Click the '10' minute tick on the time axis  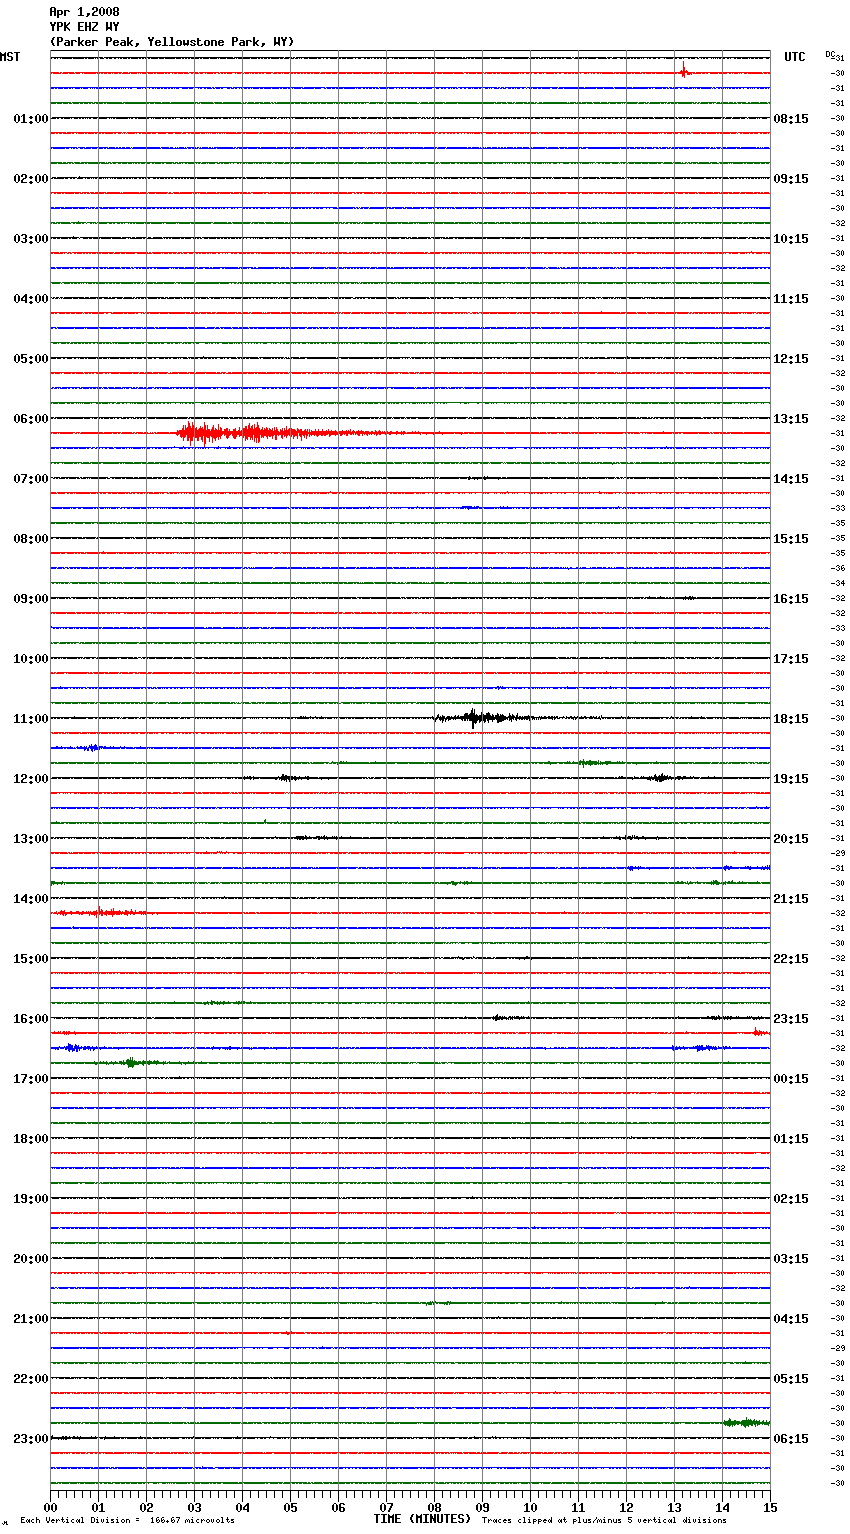point(530,1507)
